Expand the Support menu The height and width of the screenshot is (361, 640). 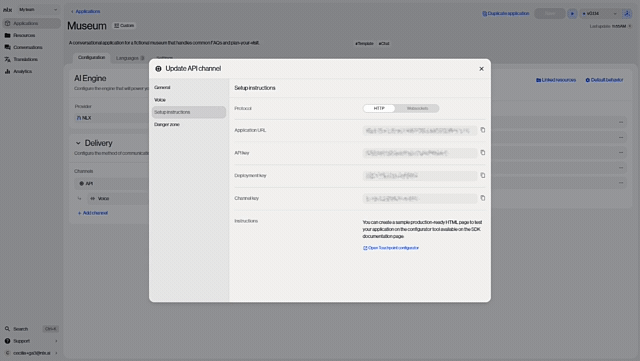(31, 341)
